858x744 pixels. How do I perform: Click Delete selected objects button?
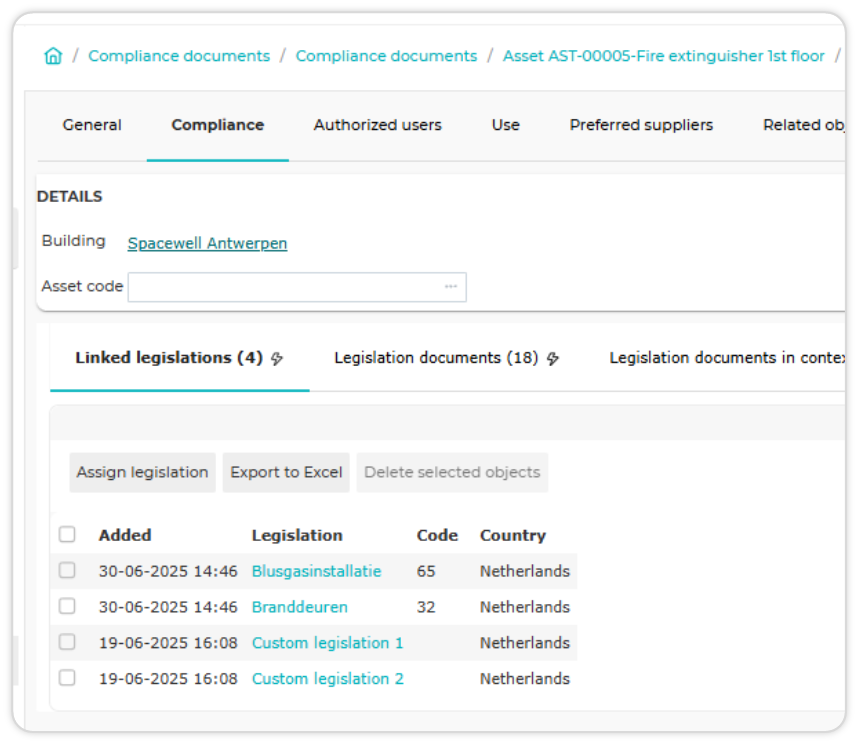coord(452,473)
